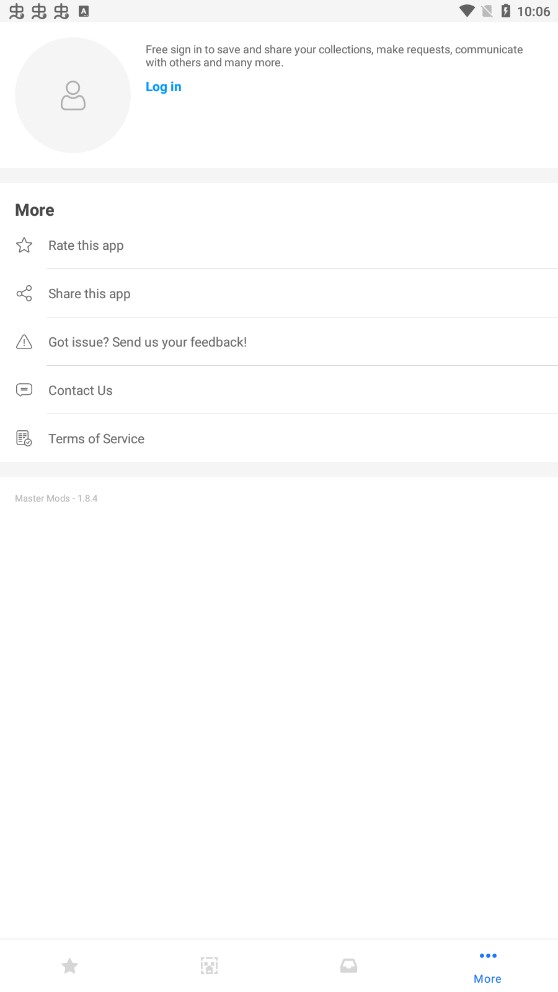558x992 pixels.
Task: Click the Log in link
Action: 163,87
